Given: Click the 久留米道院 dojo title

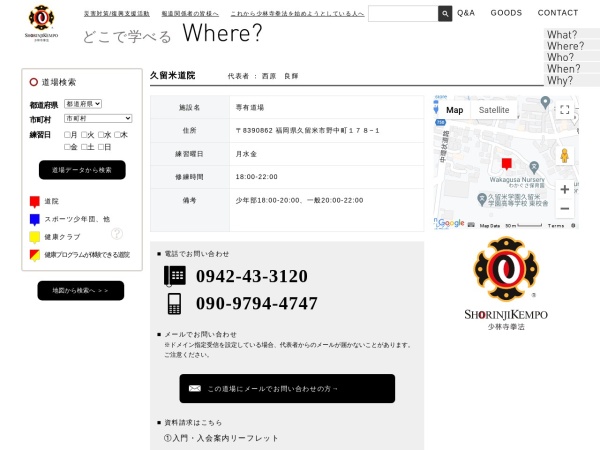Looking at the screenshot, I should pos(173,75).
